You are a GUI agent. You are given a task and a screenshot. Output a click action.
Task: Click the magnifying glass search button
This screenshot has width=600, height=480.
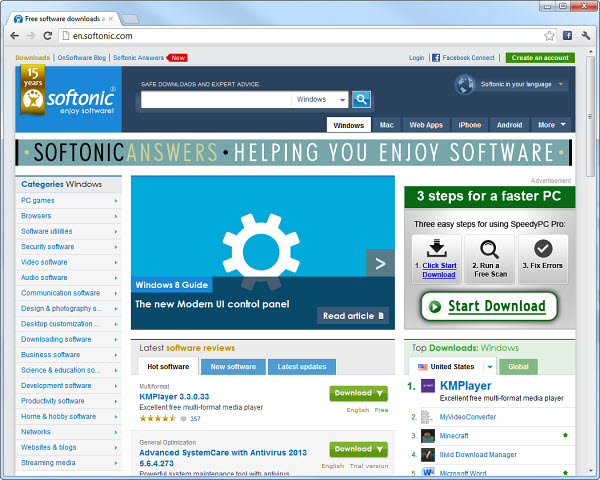click(362, 99)
